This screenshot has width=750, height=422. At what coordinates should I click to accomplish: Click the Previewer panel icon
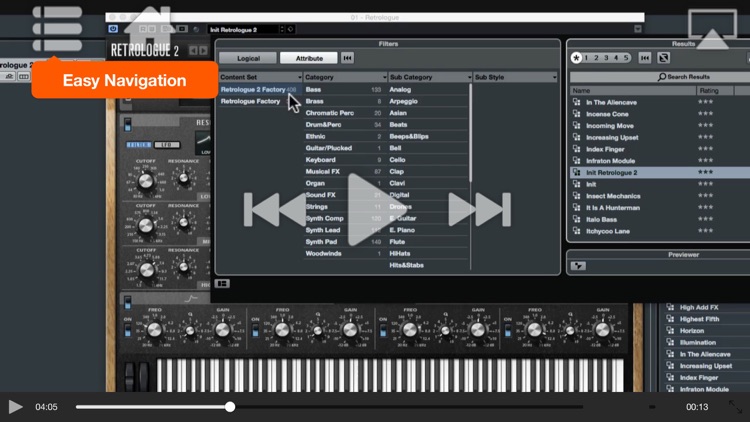(x=578, y=266)
